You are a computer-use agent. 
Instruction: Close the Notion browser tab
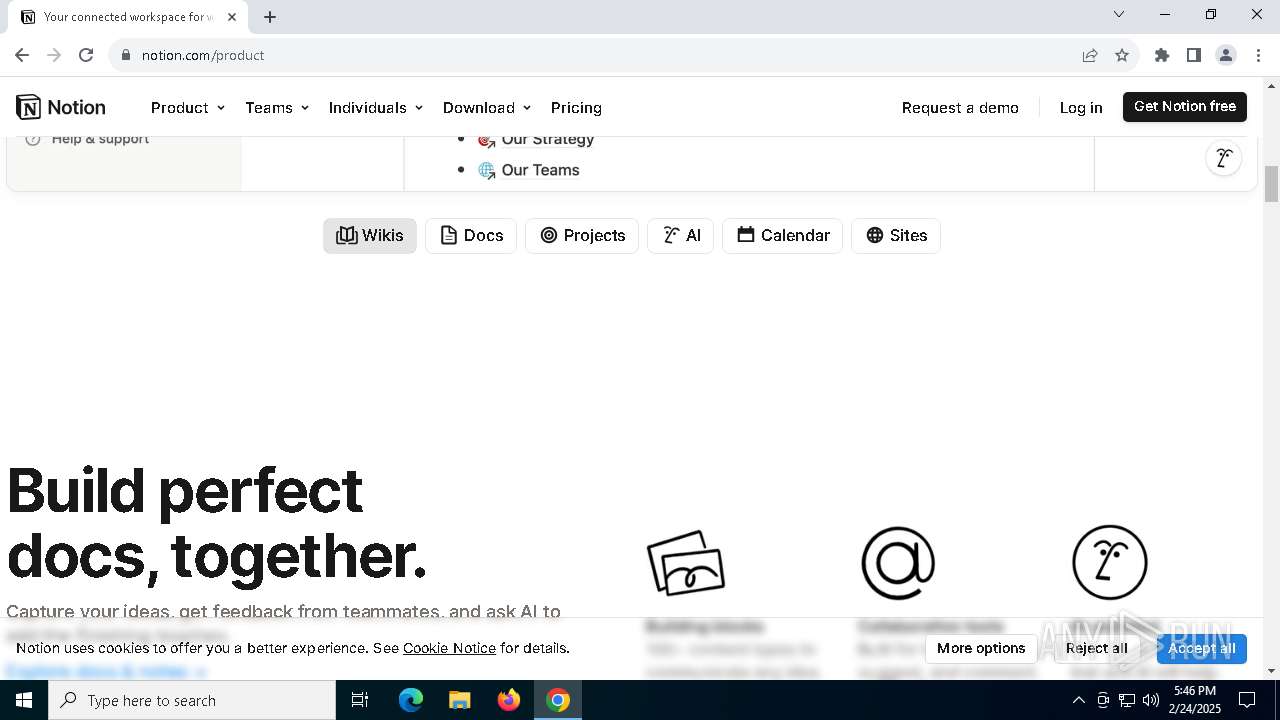pyautogui.click(x=232, y=16)
